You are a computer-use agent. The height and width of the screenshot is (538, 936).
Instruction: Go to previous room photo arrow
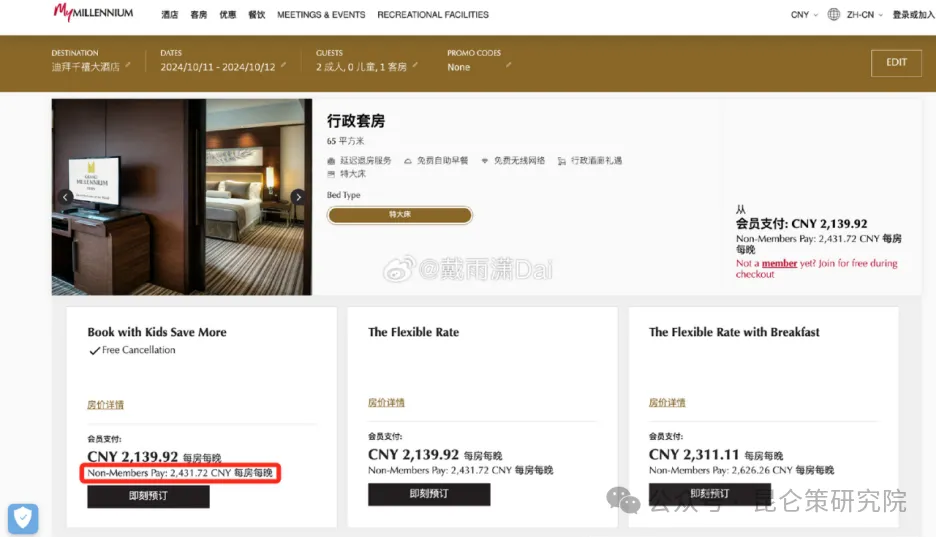pos(66,197)
